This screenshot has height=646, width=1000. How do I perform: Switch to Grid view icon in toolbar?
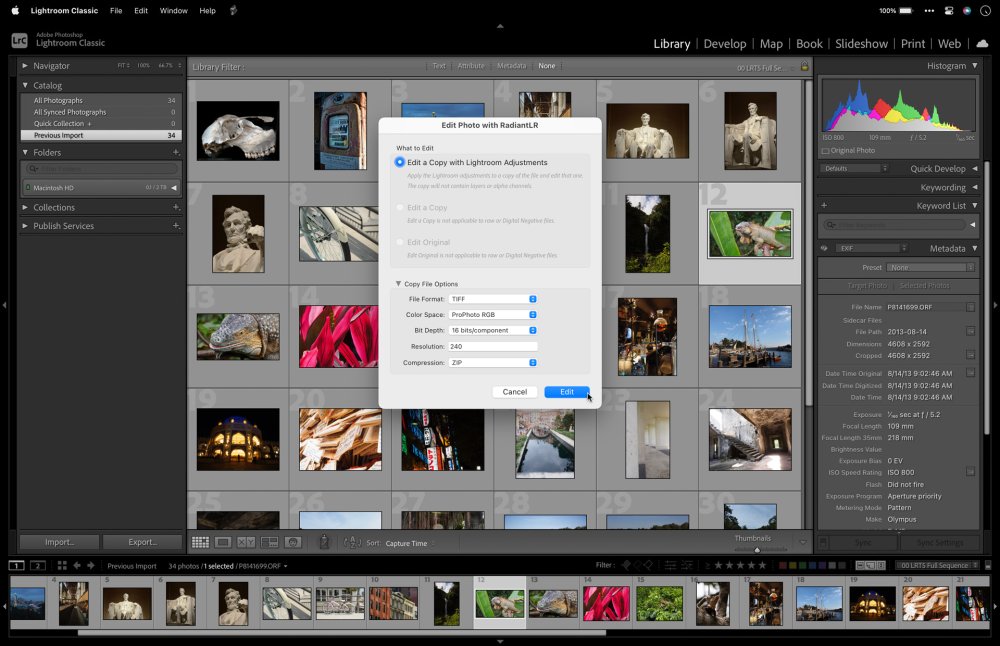click(x=200, y=542)
